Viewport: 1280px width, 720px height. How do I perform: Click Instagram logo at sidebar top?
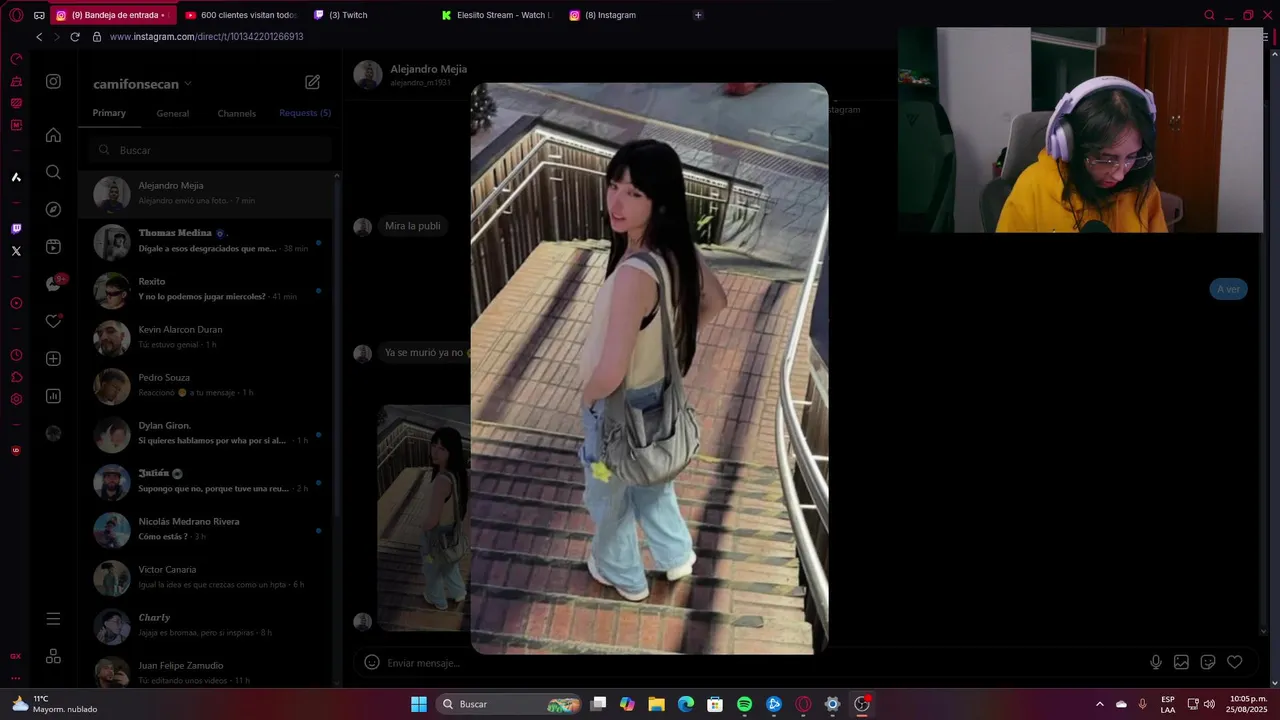coord(54,82)
